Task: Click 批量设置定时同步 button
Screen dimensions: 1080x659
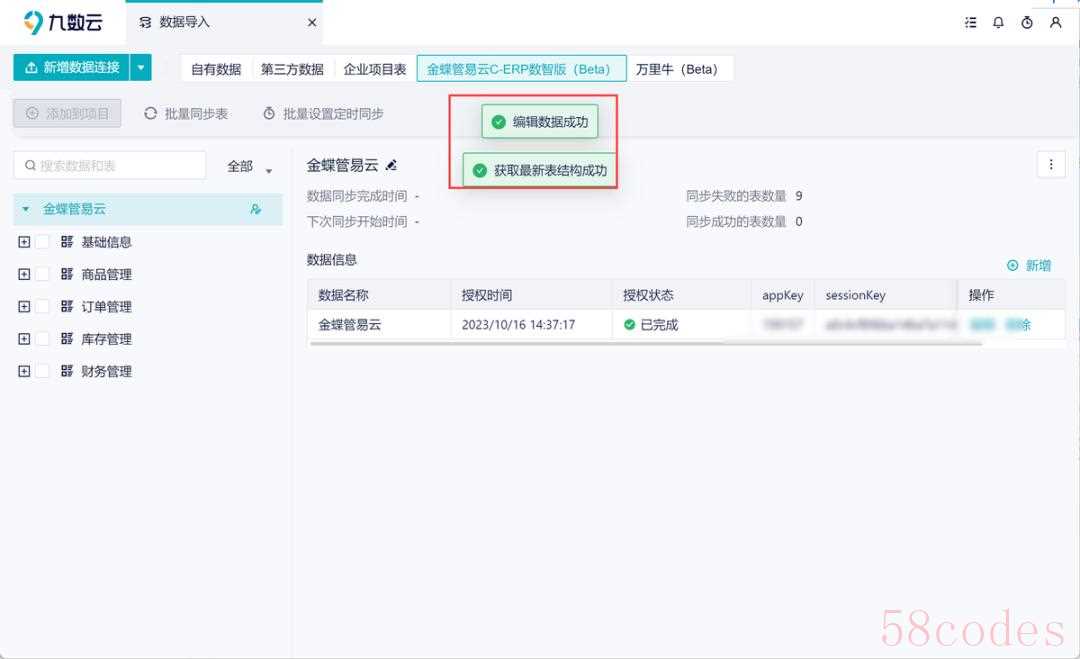Action: [x=323, y=114]
